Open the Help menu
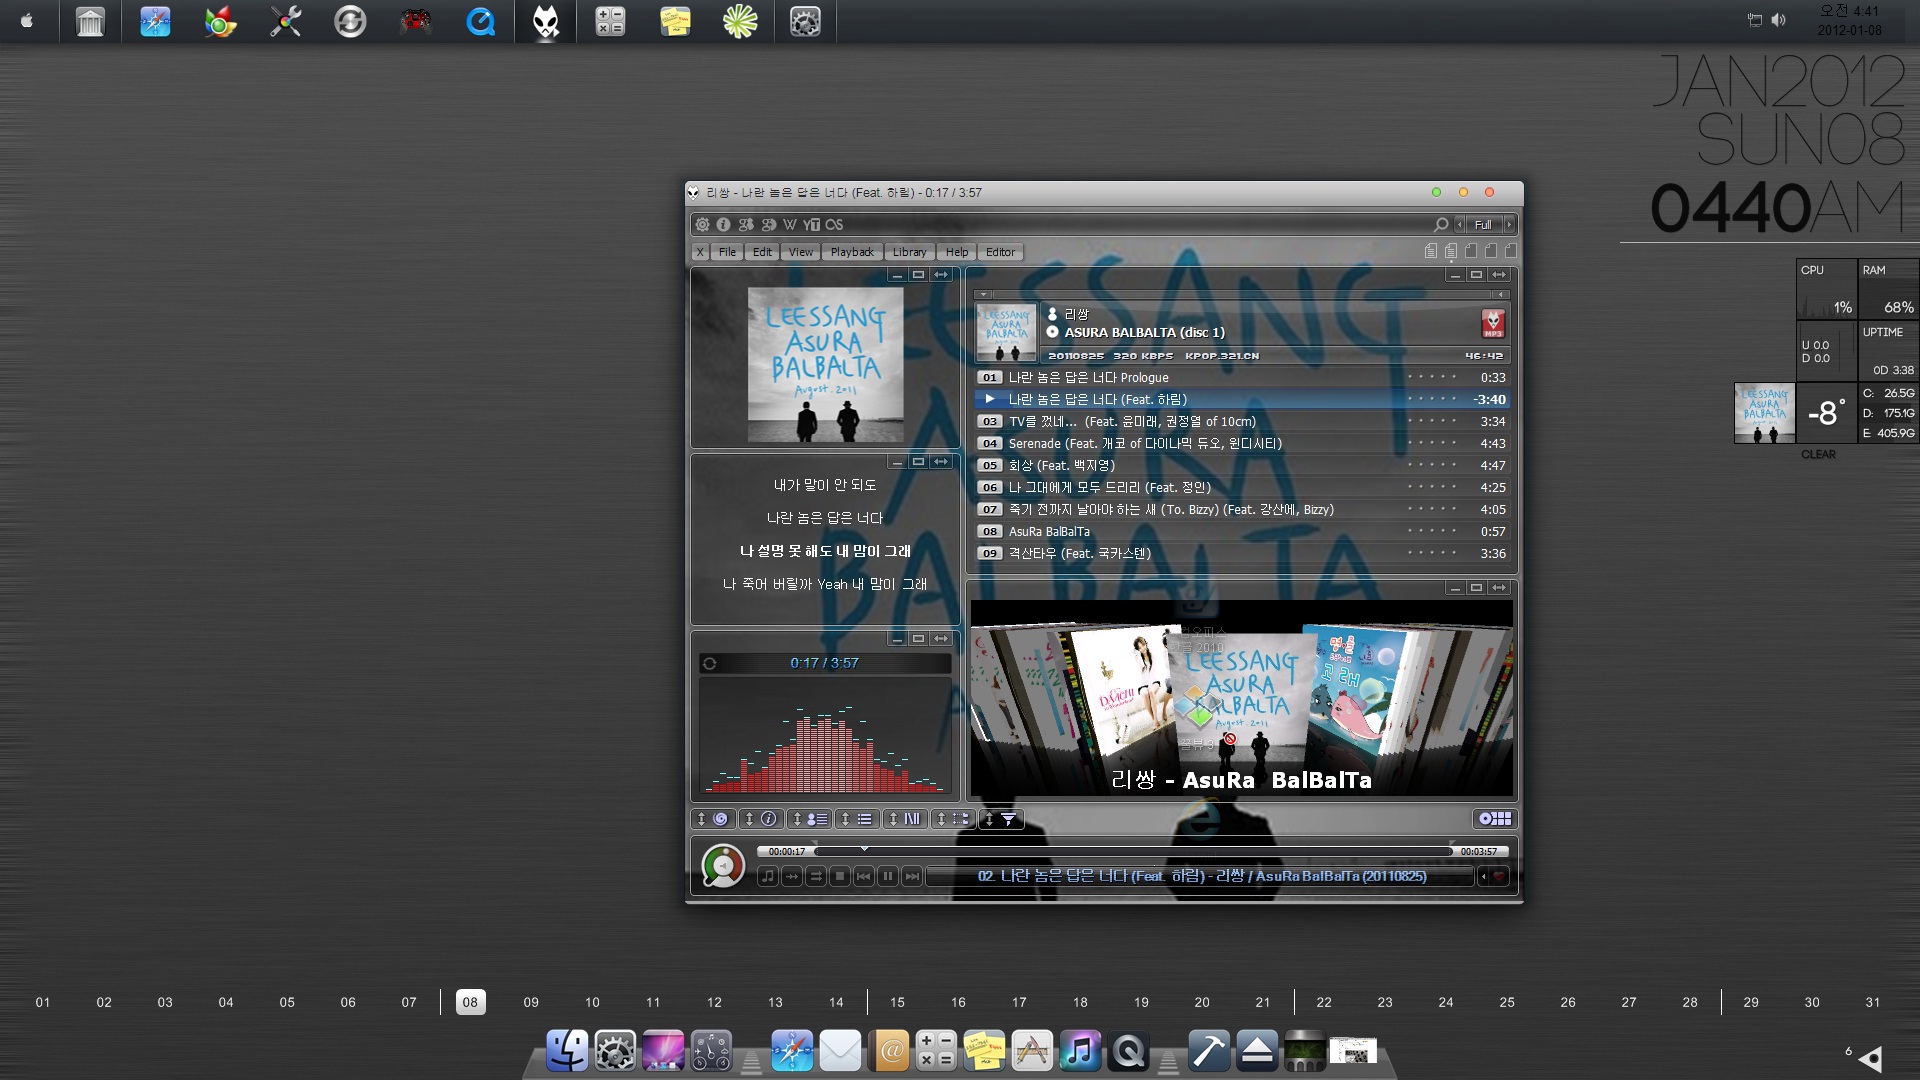 957,252
